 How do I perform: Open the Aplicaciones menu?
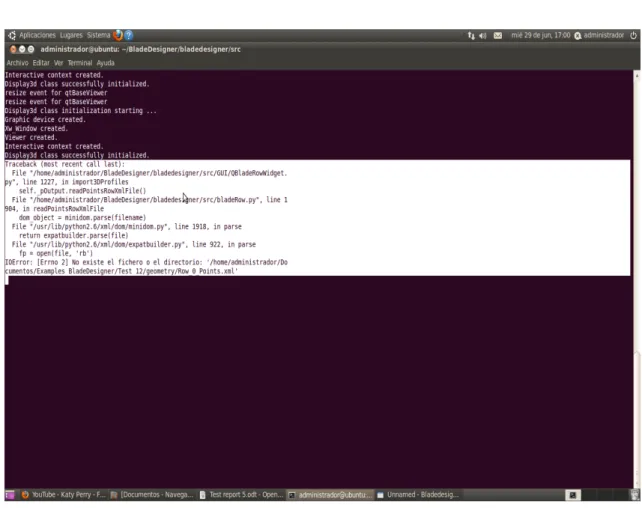37,35
